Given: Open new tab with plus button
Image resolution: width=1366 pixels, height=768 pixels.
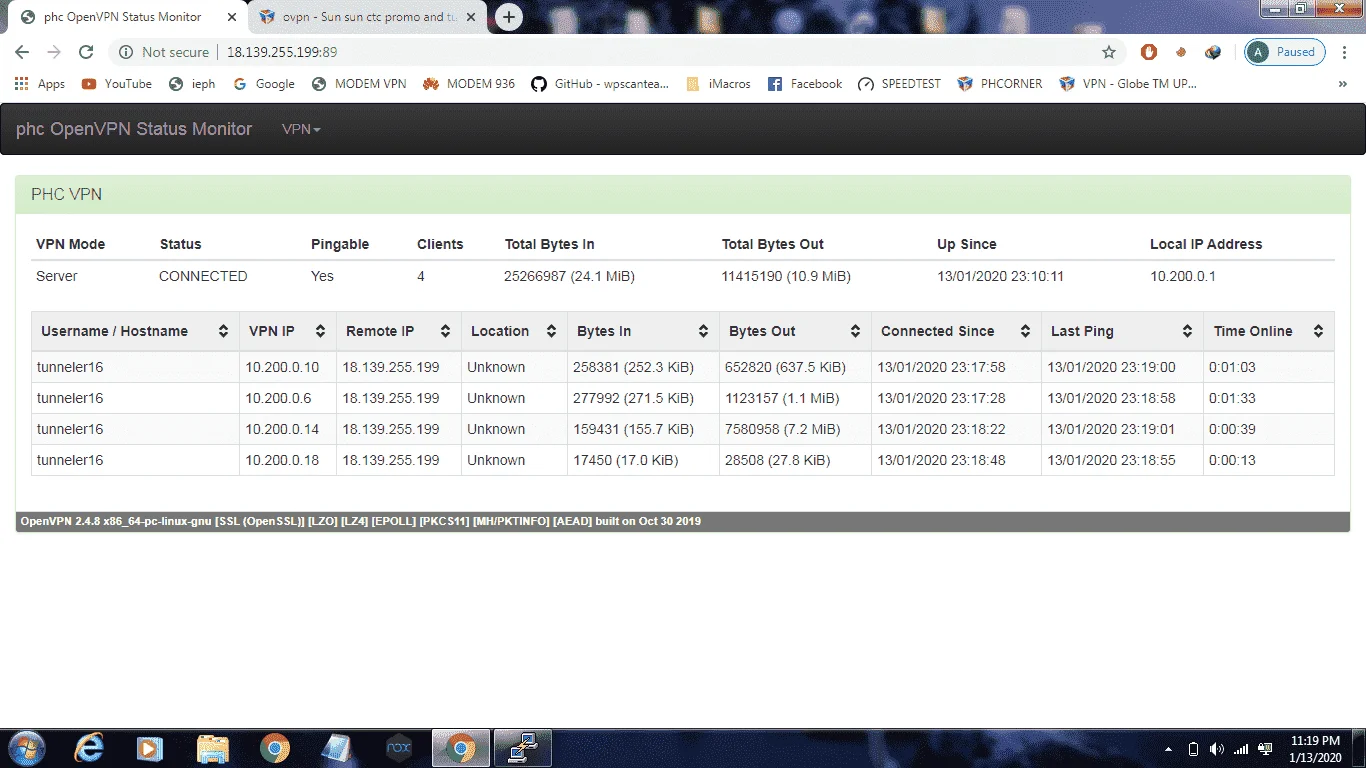Looking at the screenshot, I should point(509,17).
